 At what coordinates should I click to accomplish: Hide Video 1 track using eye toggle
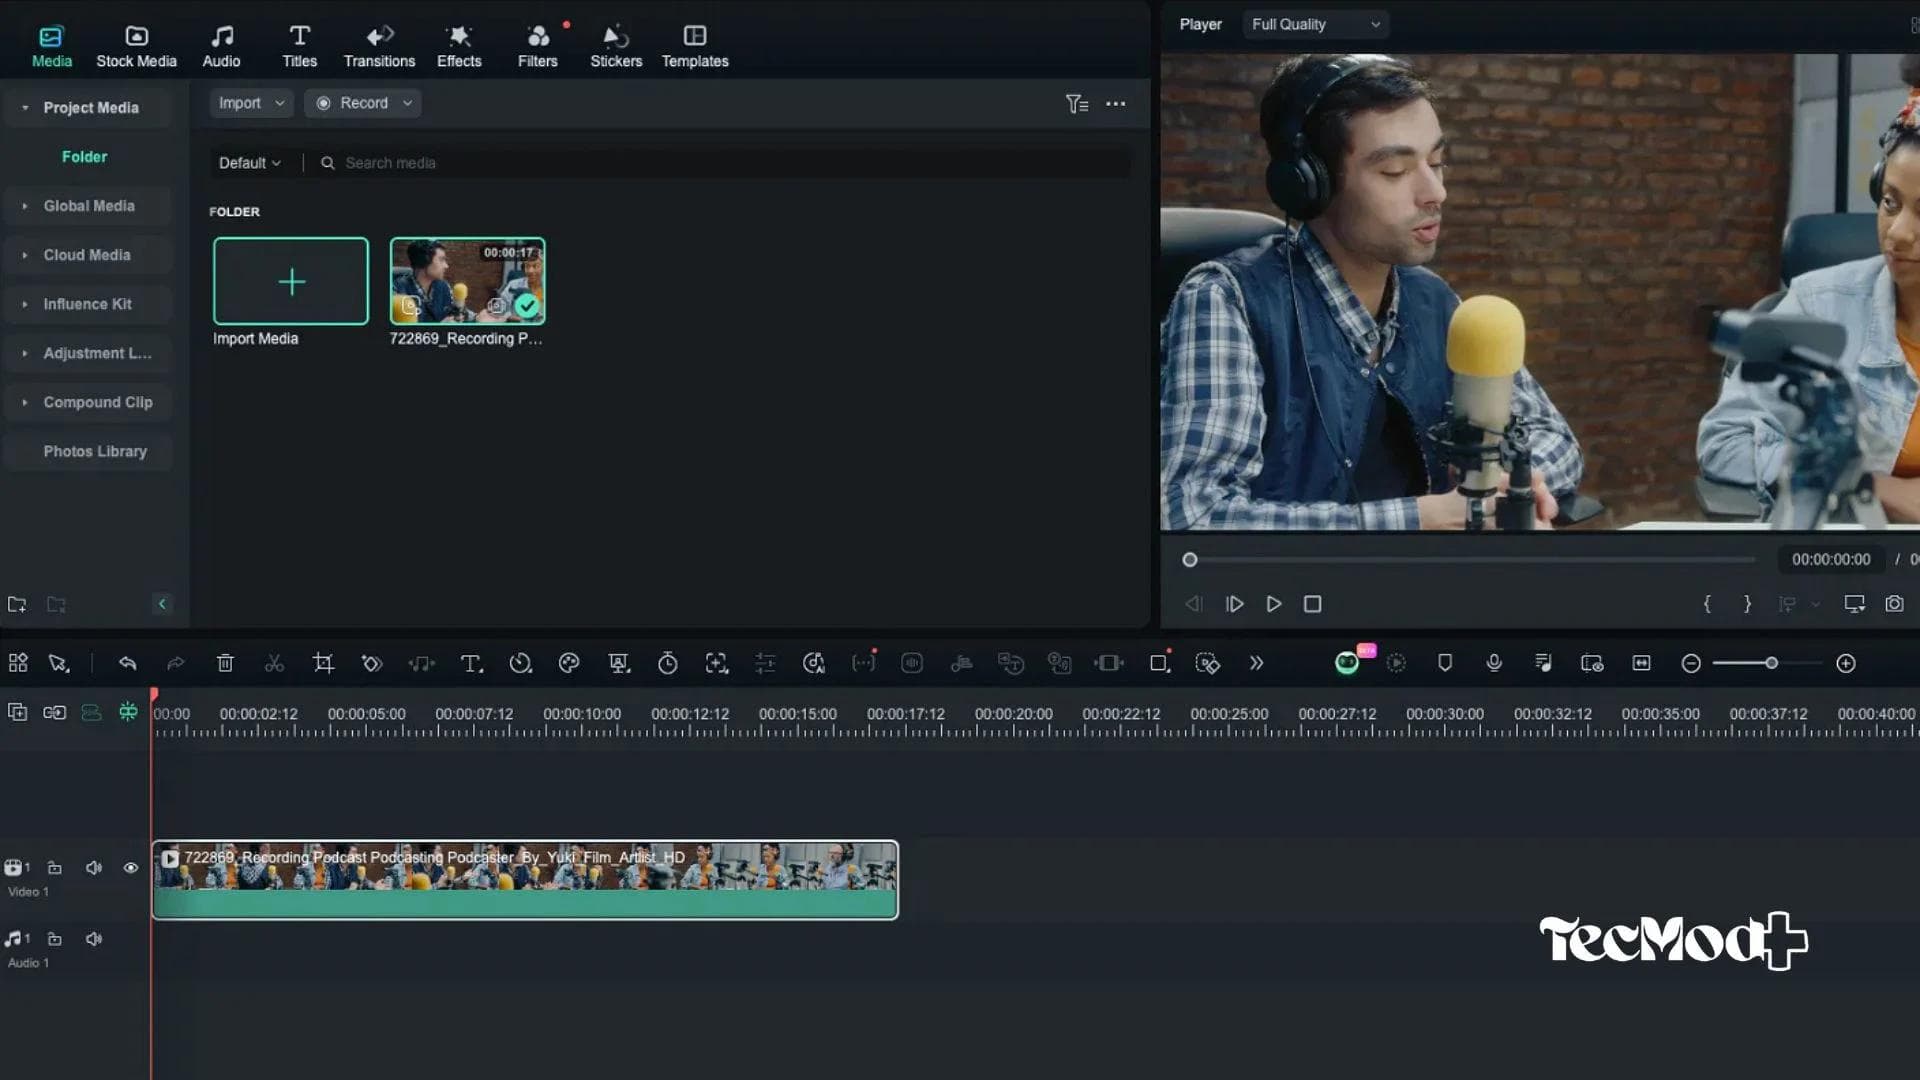point(130,868)
